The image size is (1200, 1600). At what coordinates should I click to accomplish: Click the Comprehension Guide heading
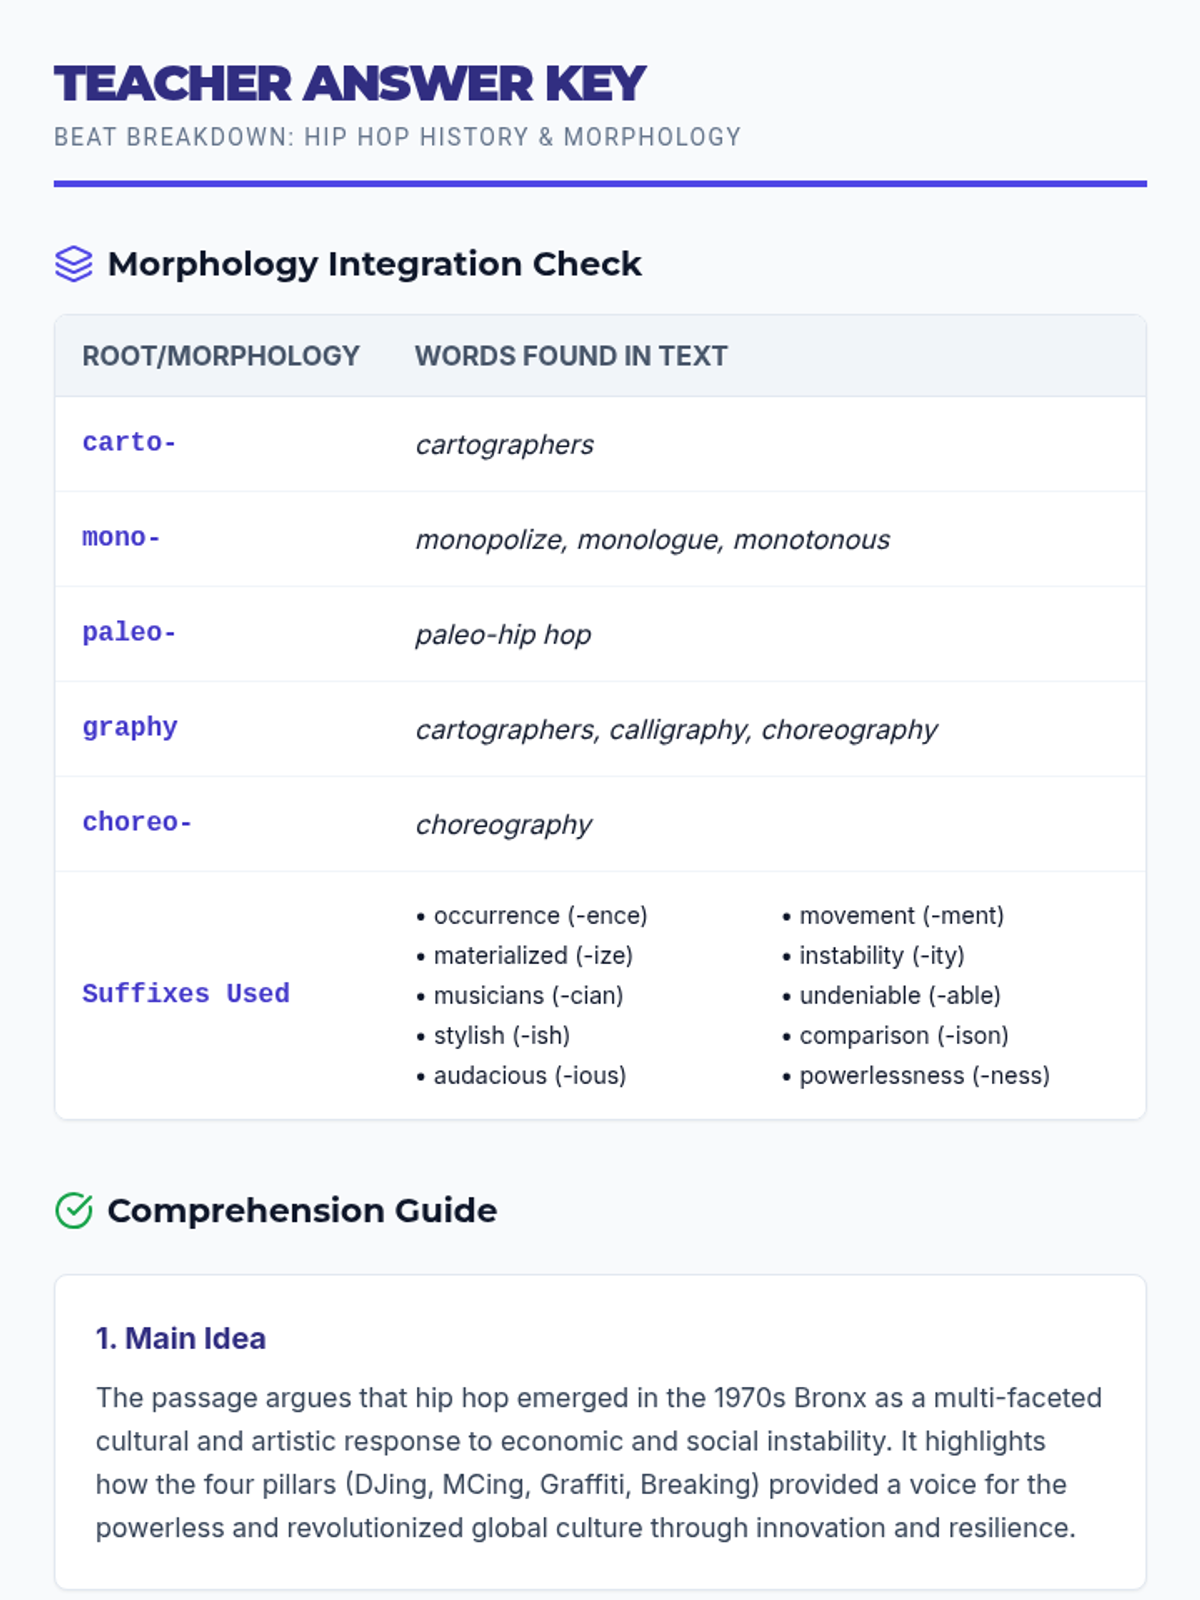302,1211
